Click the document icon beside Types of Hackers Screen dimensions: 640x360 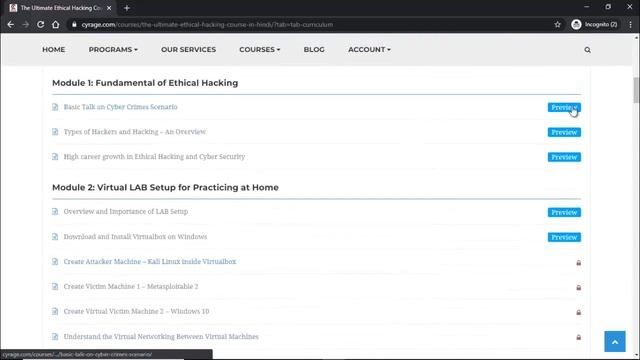55,132
